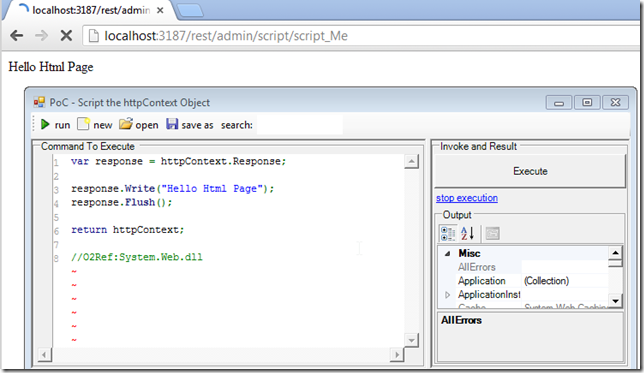This screenshot has height=373, width=644.
Task: Click code line 1 with httpContext.Response
Action: pyautogui.click(x=178, y=161)
